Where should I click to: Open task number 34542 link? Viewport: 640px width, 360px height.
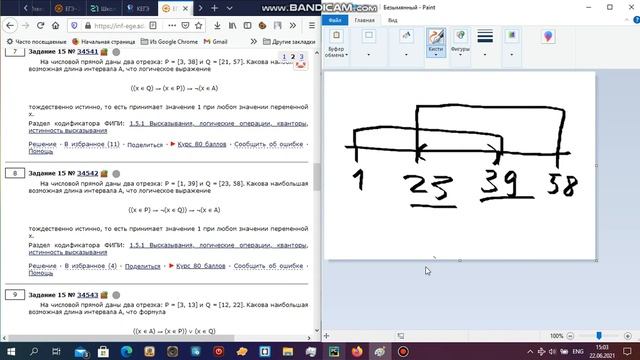pyautogui.click(x=88, y=173)
